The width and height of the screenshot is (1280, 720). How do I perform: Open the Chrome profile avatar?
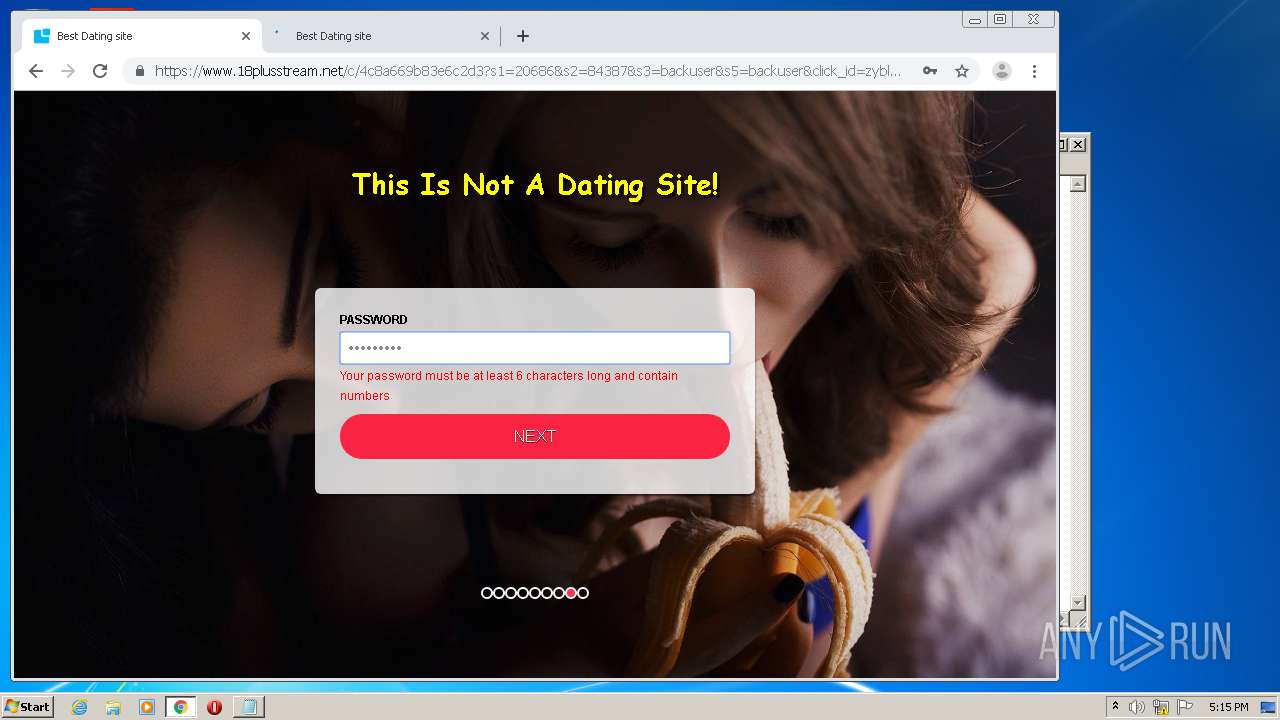pos(1001,71)
